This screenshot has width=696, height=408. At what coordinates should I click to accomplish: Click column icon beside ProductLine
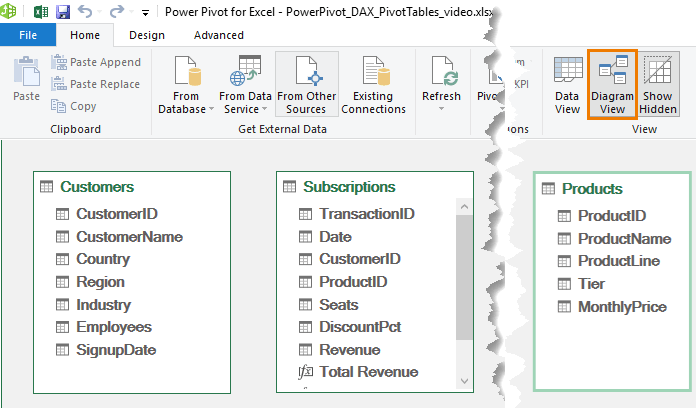[564, 261]
